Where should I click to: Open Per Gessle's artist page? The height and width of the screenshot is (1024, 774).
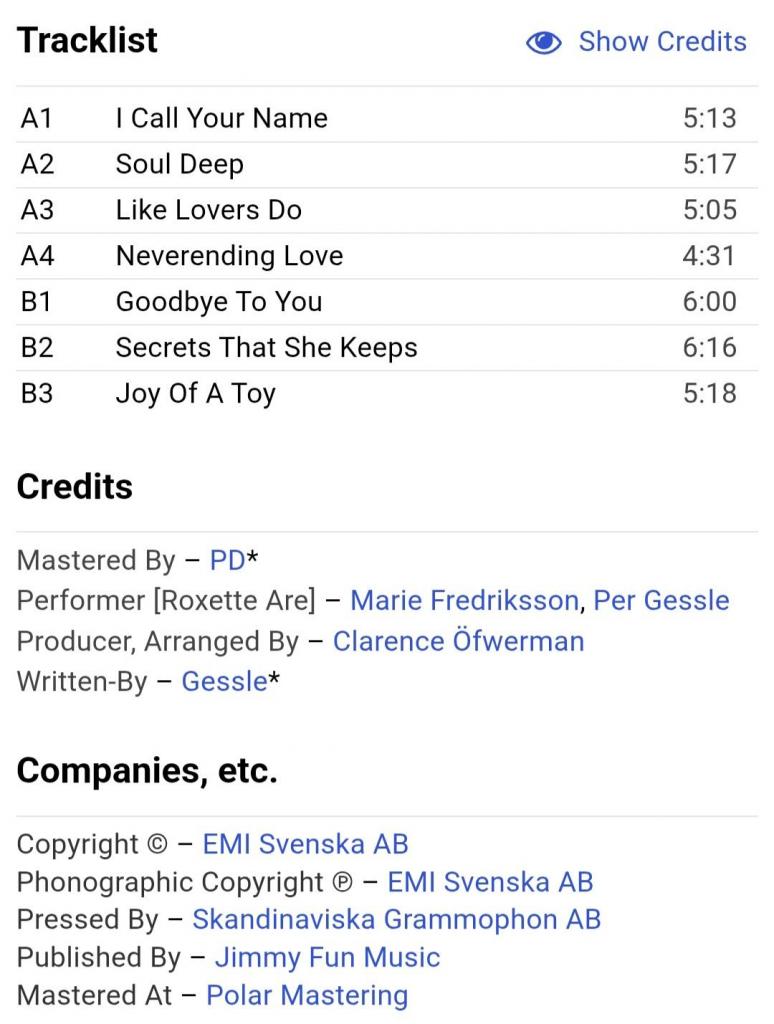point(661,600)
